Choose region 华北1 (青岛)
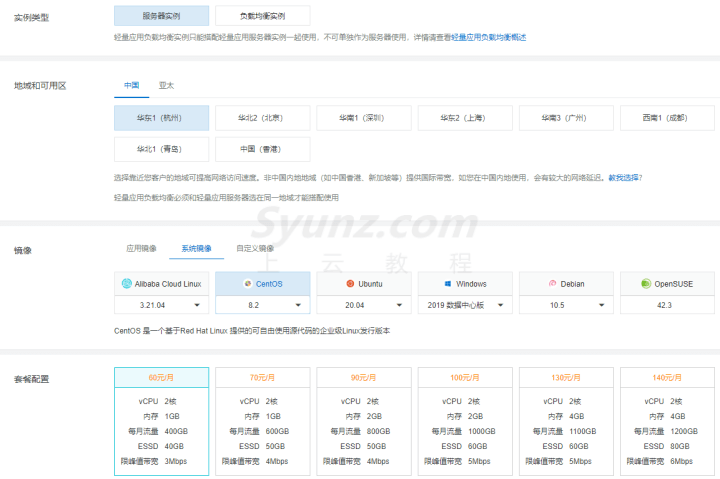Screen dimensions: 720x479 162,149
